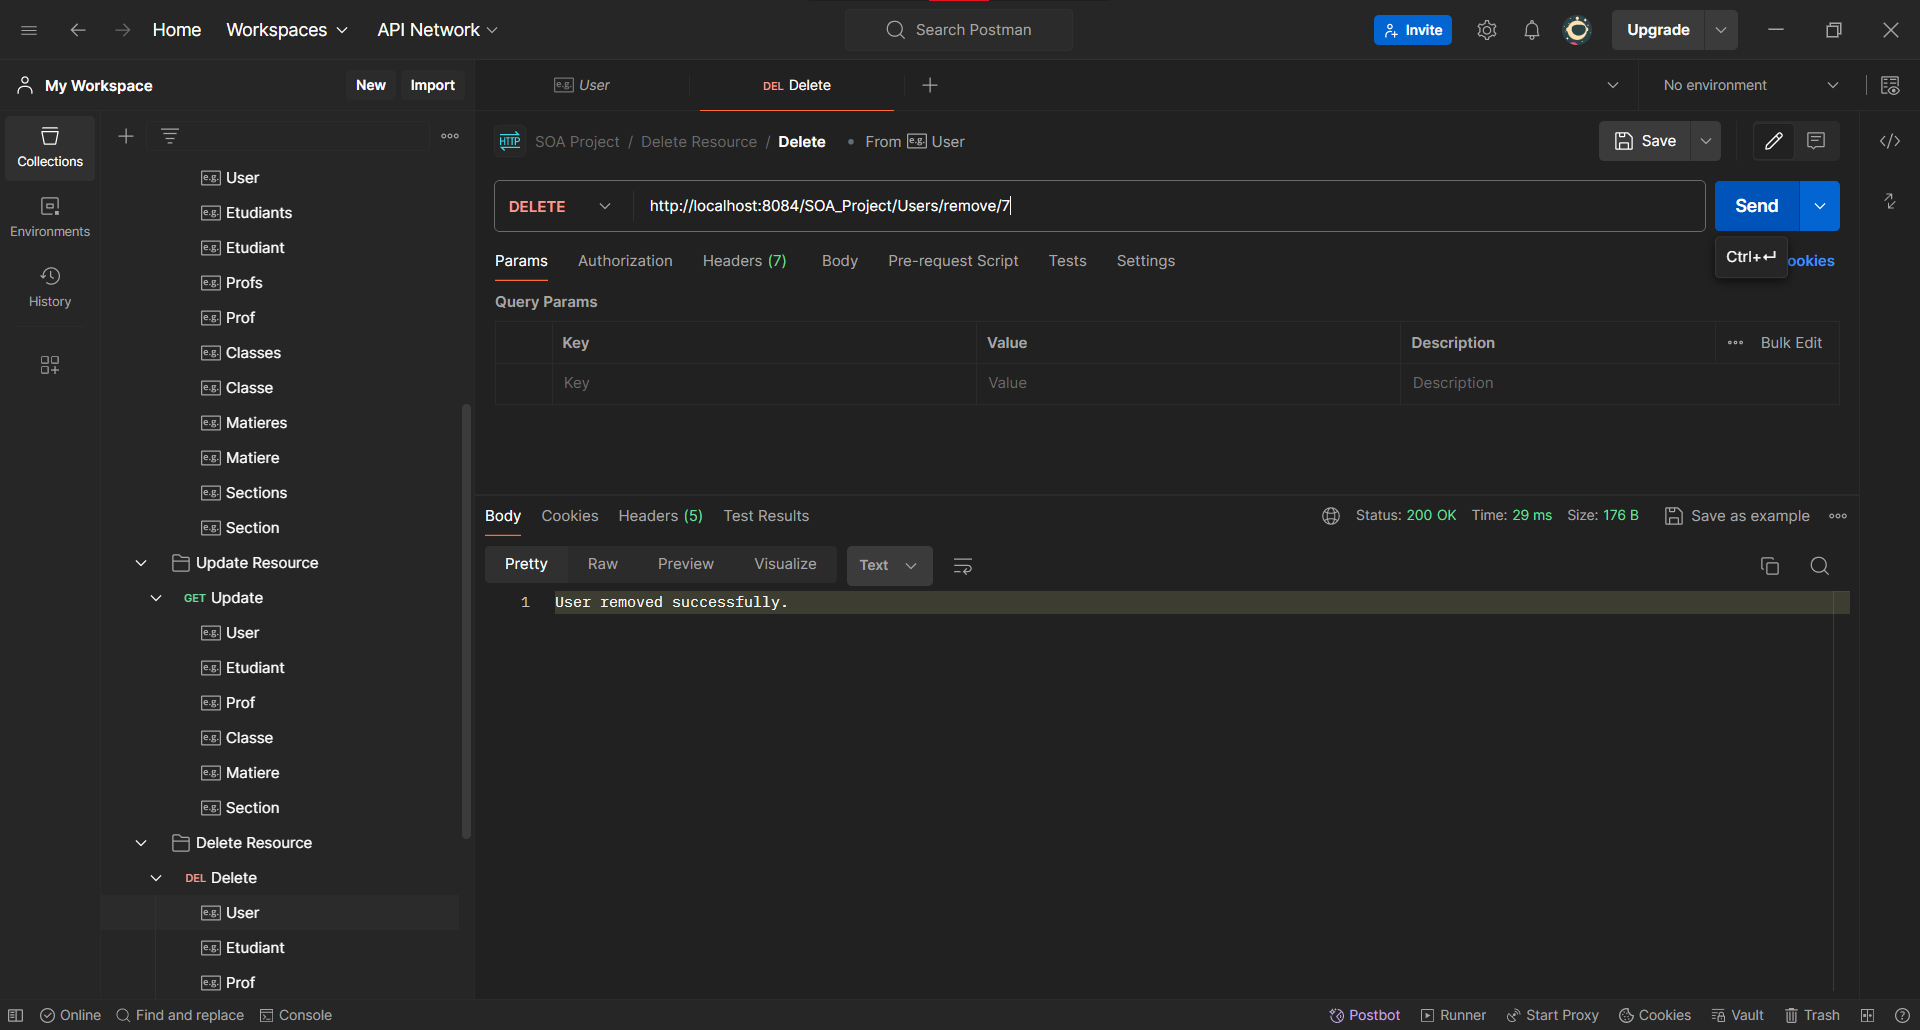Open the Upgrade options arrow
The height and width of the screenshot is (1030, 1920).
1721,30
